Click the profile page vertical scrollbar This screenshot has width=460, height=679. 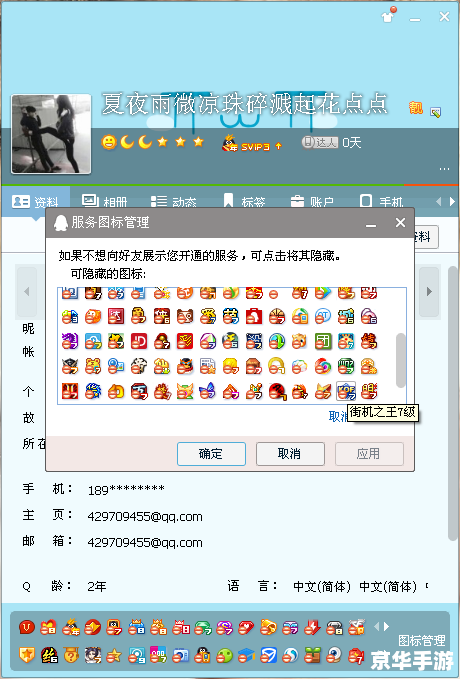pyautogui.click(x=453, y=403)
